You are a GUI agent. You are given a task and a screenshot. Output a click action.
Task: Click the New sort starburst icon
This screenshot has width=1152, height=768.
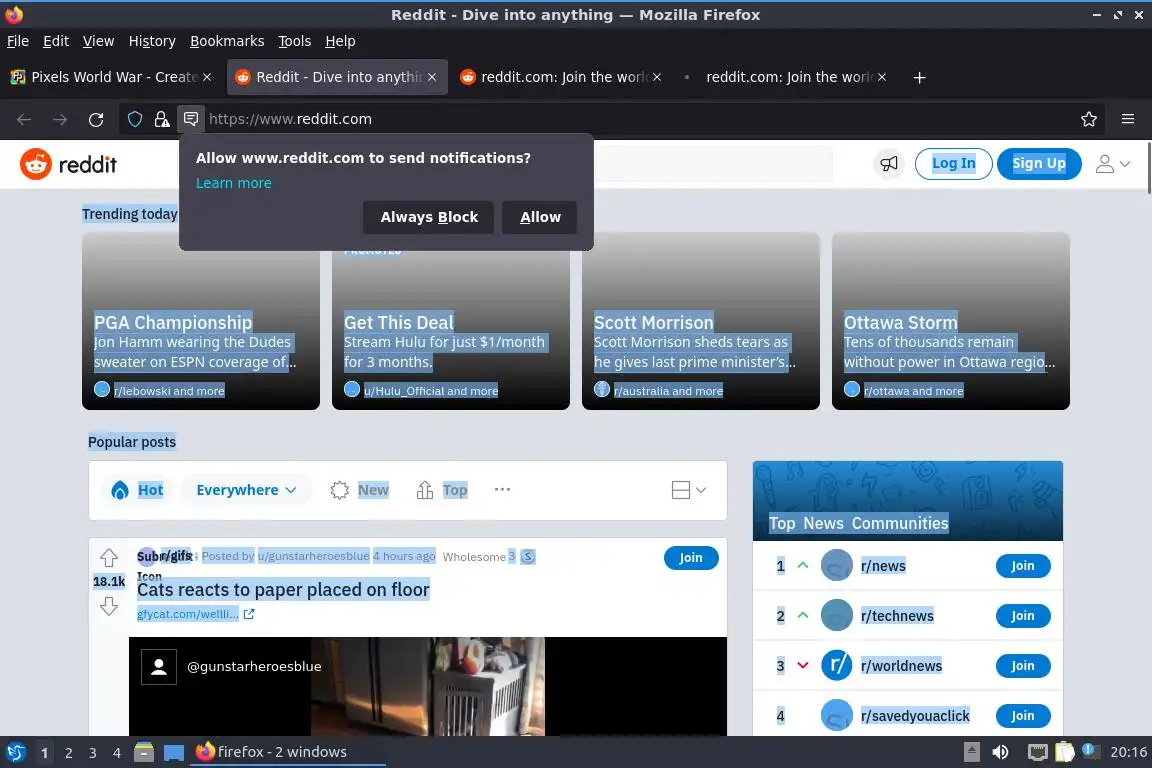point(339,490)
